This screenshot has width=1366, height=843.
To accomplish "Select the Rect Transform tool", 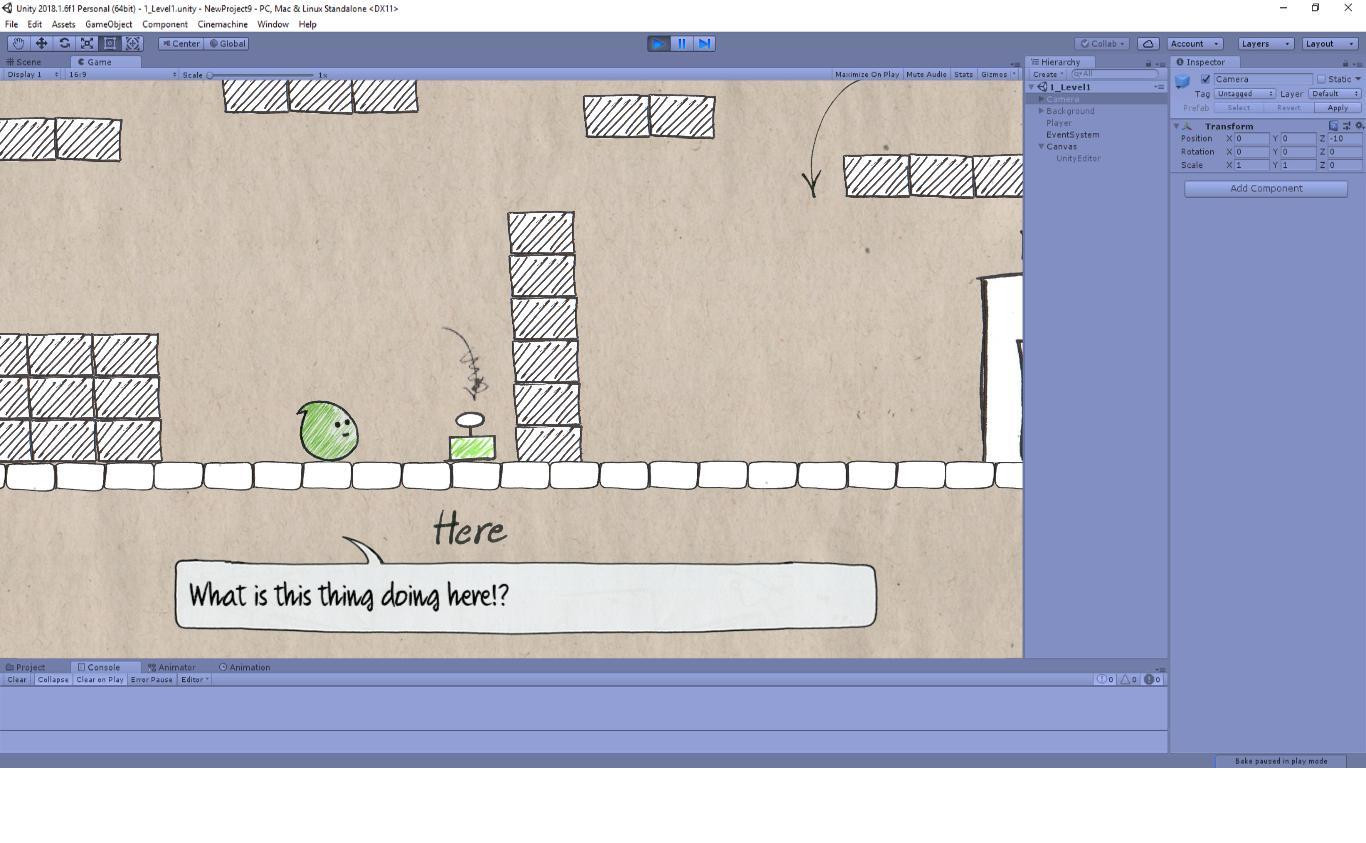I will click(110, 43).
